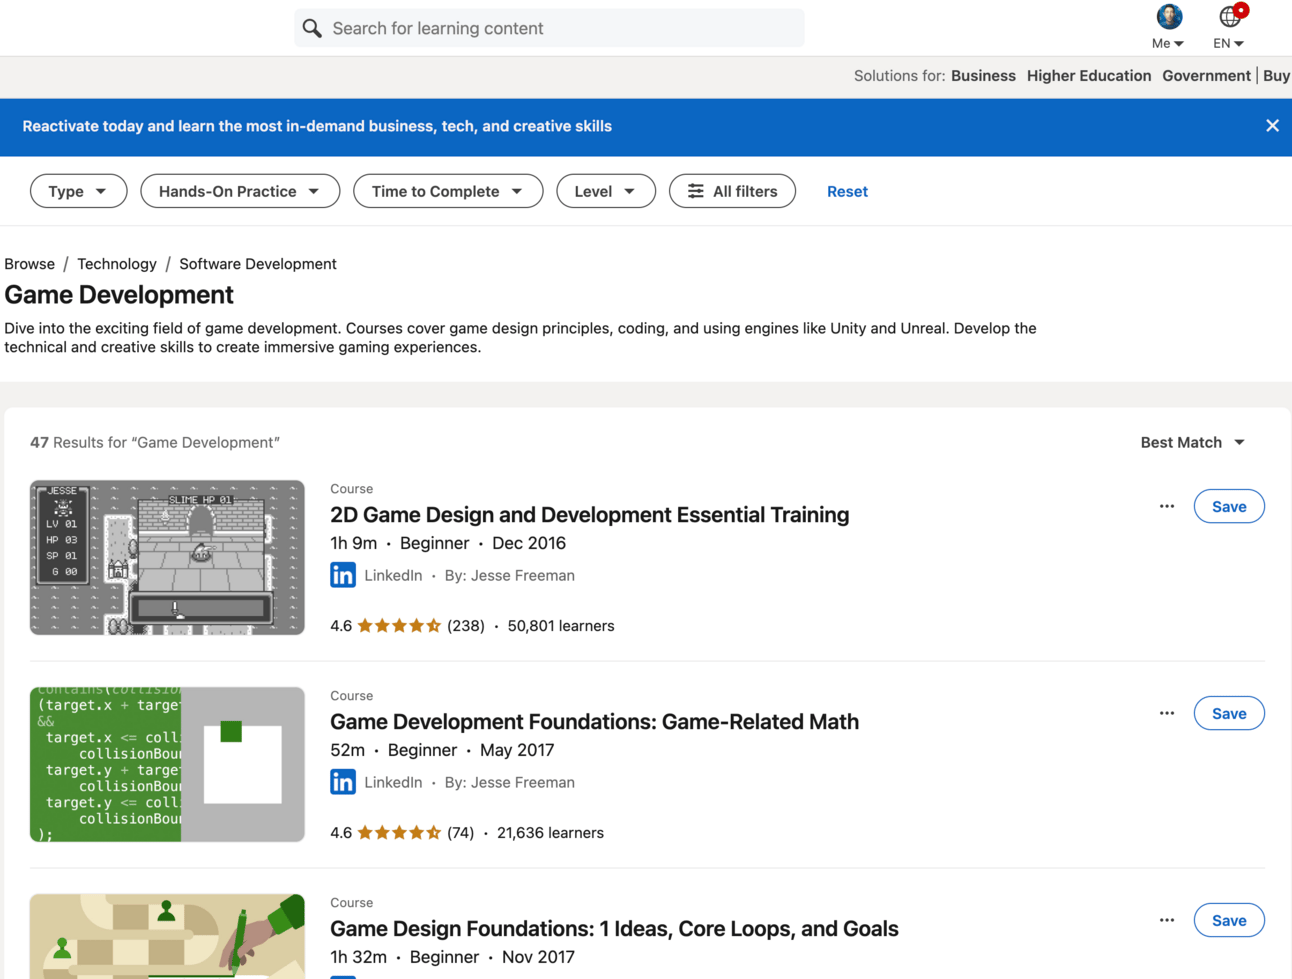
Task: Open more options for Game Design Foundations course
Action: [1167, 920]
